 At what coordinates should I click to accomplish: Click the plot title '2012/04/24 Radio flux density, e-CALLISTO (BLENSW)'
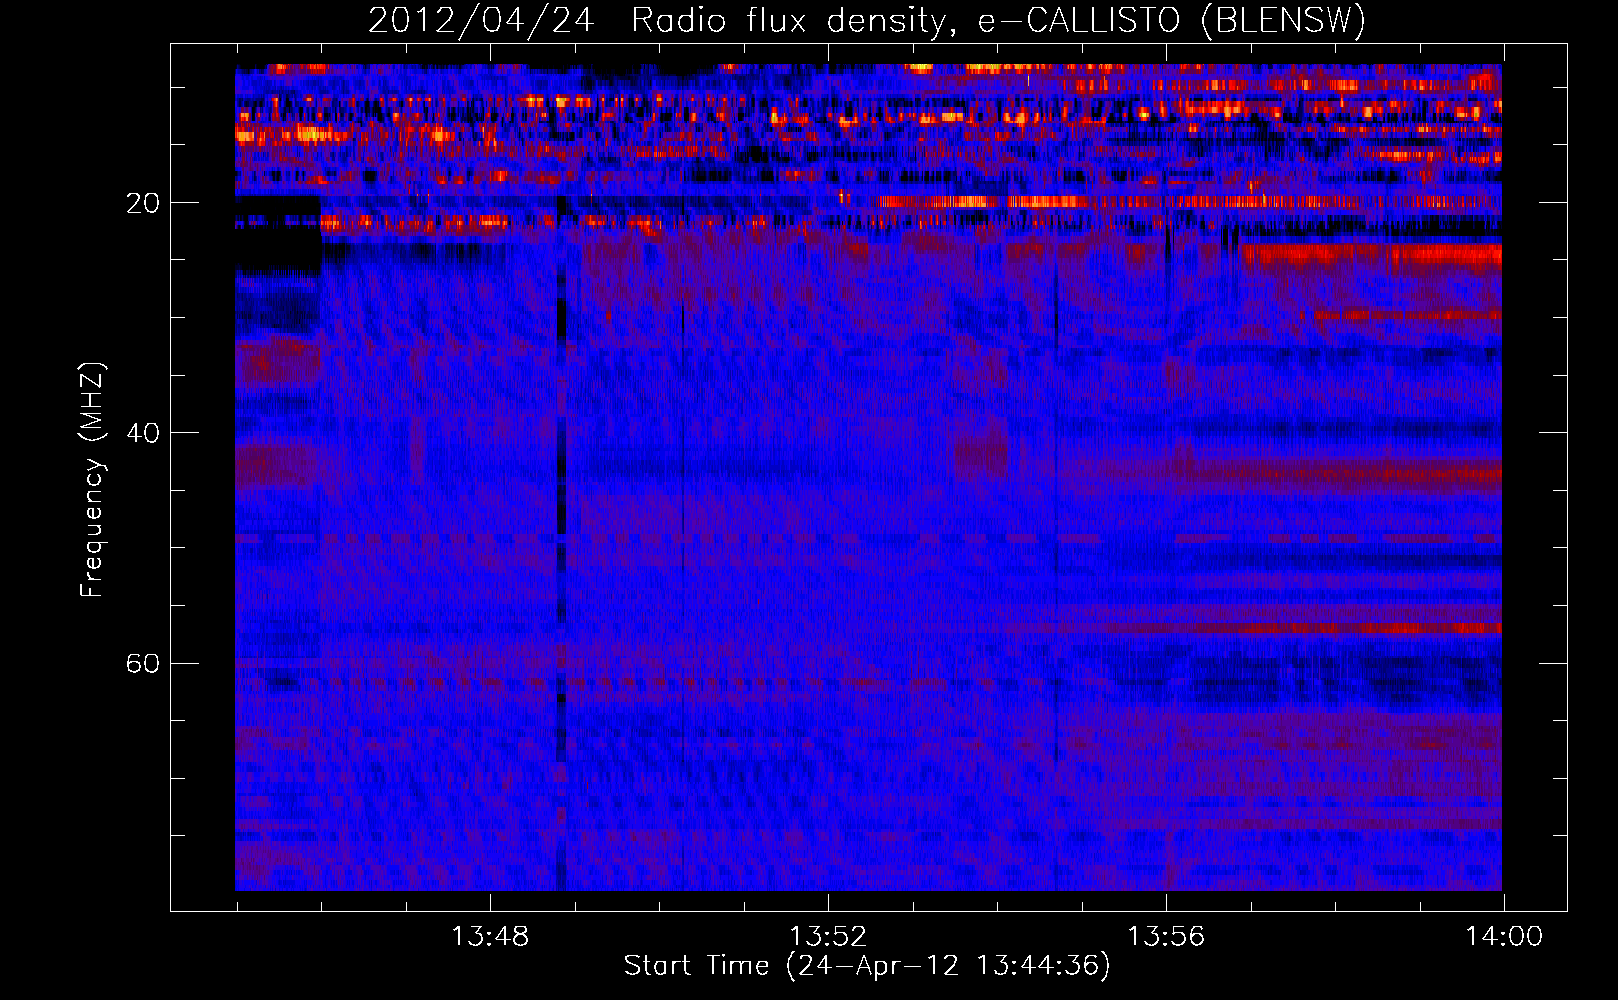click(867, 21)
